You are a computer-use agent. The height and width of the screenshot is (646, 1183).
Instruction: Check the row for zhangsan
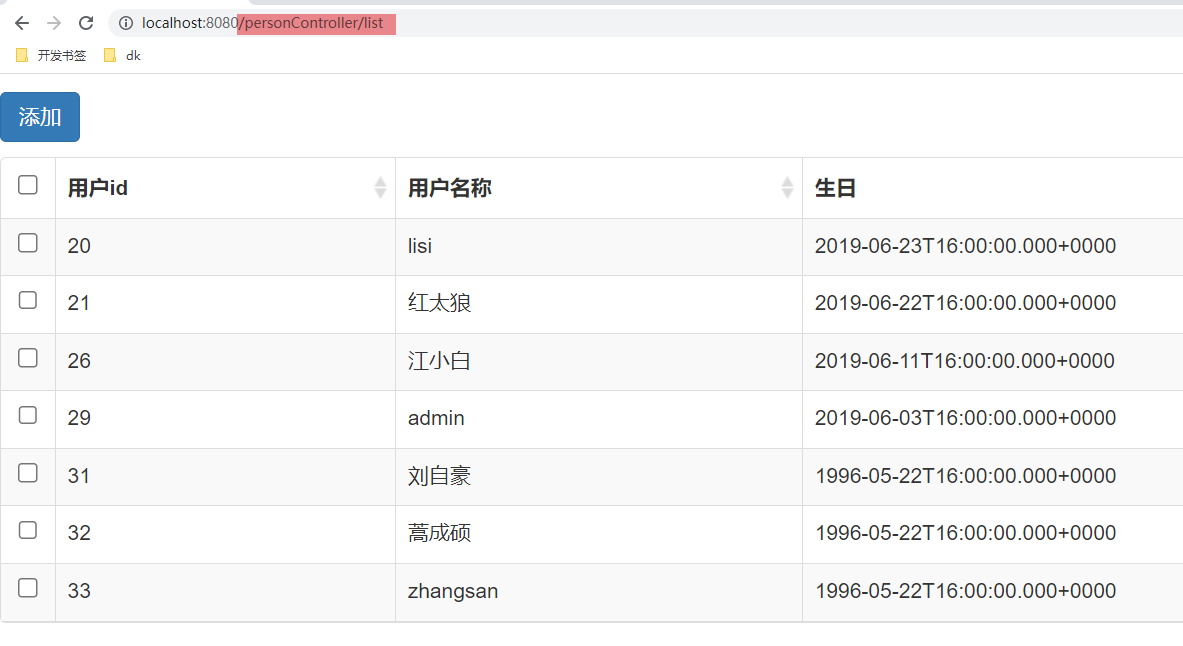coord(28,588)
